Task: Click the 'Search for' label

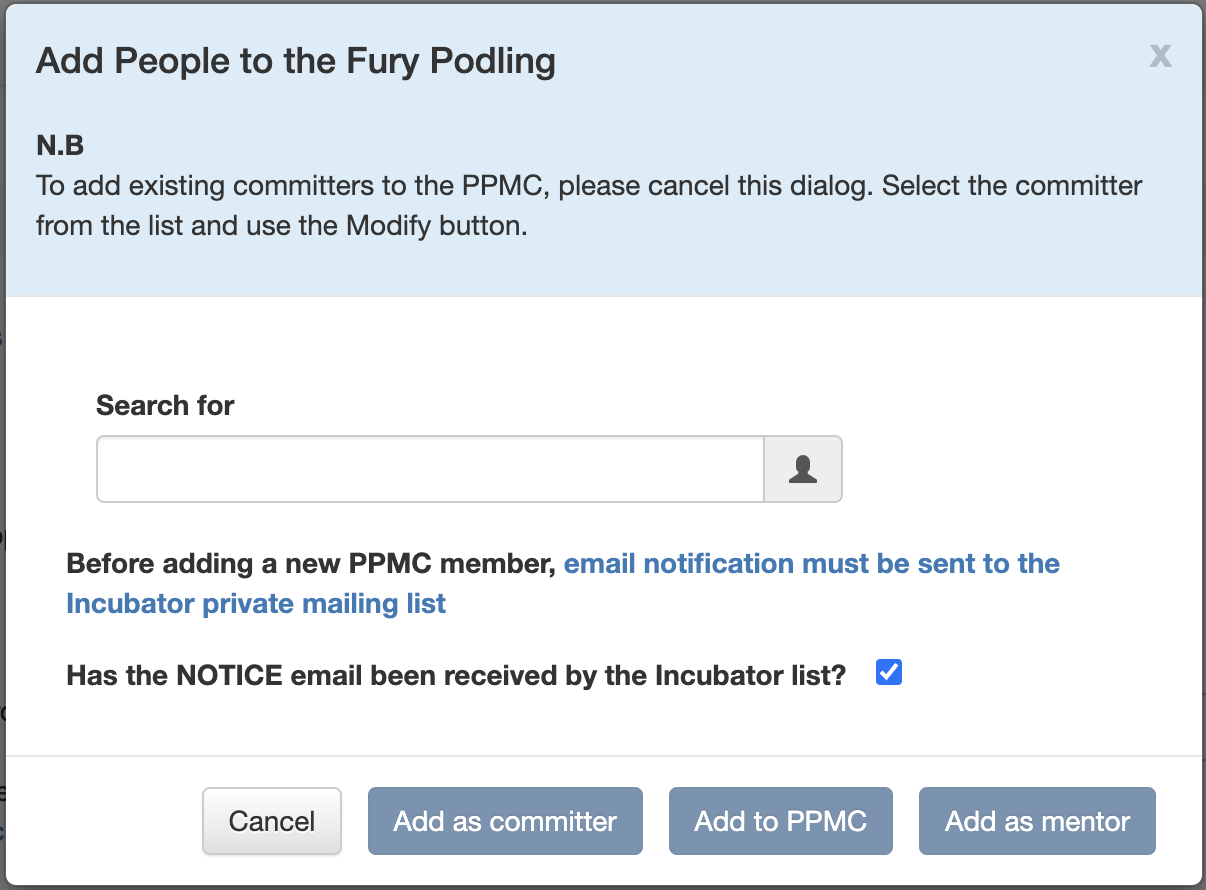Action: point(165,405)
